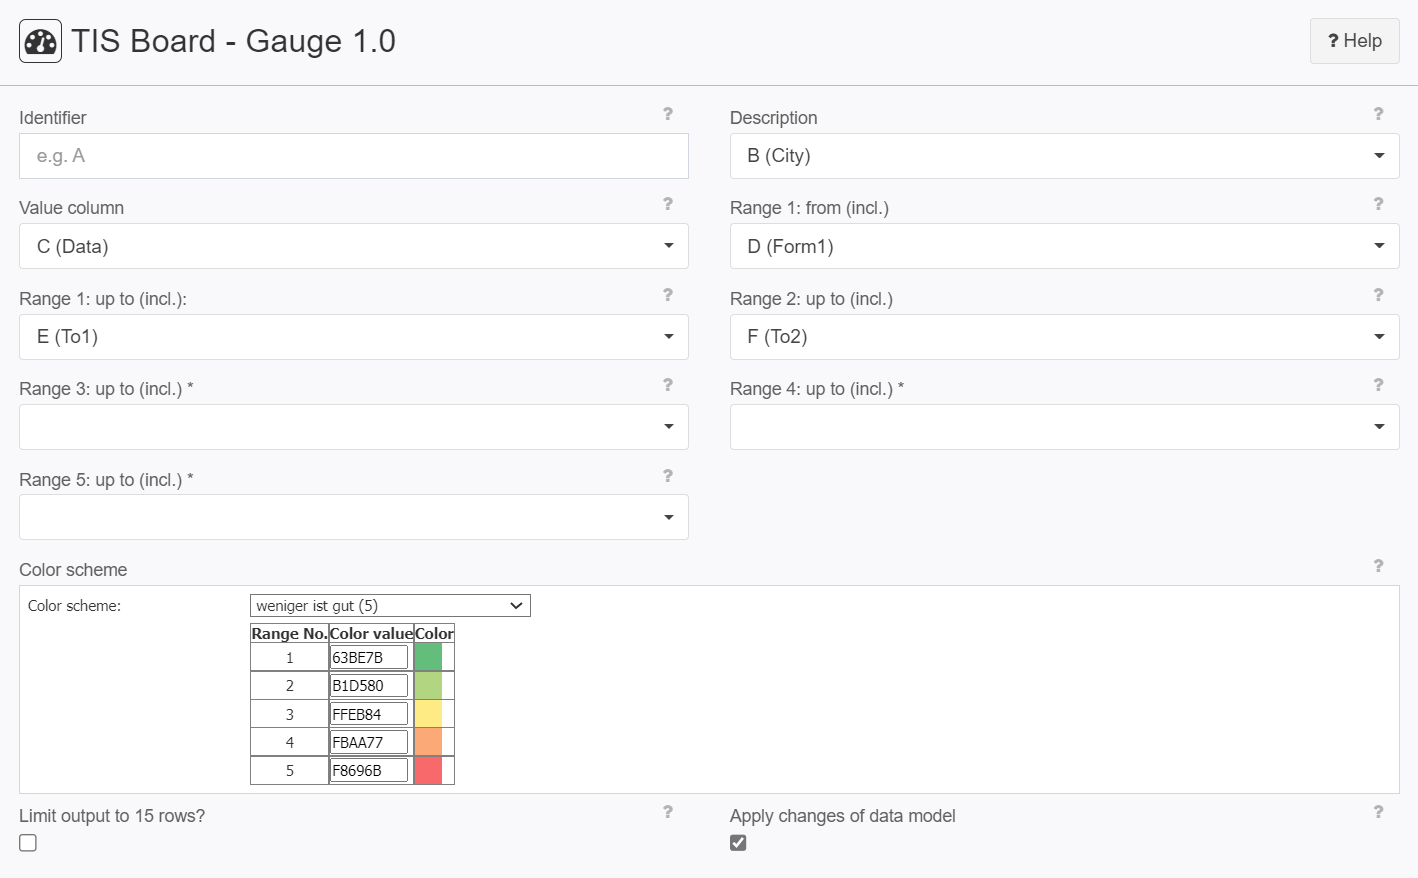The height and width of the screenshot is (878, 1418).
Task: Click range number 3 cell
Action: coord(289,714)
